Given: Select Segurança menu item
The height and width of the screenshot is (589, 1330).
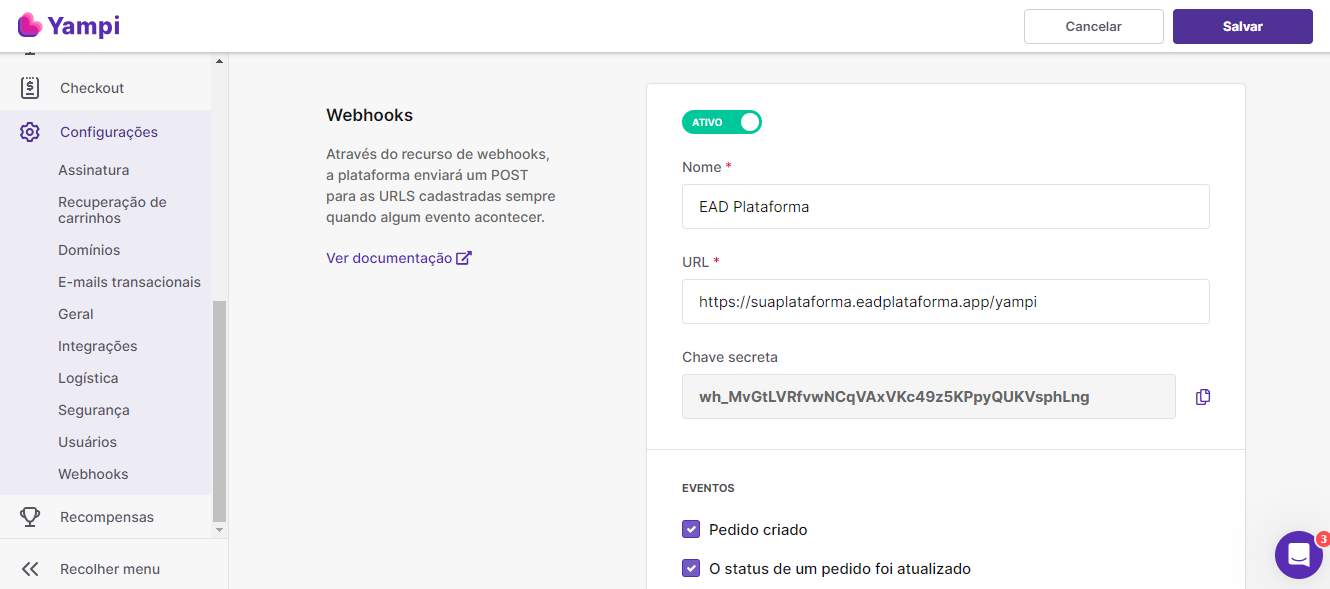Looking at the screenshot, I should (94, 410).
